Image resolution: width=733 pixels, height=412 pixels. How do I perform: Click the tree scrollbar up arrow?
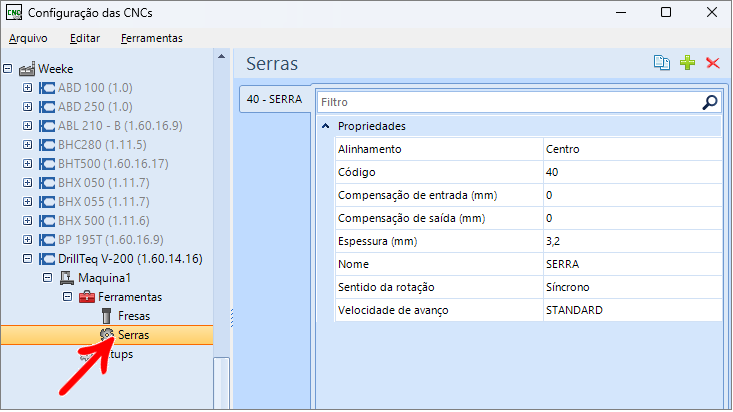tap(222, 57)
